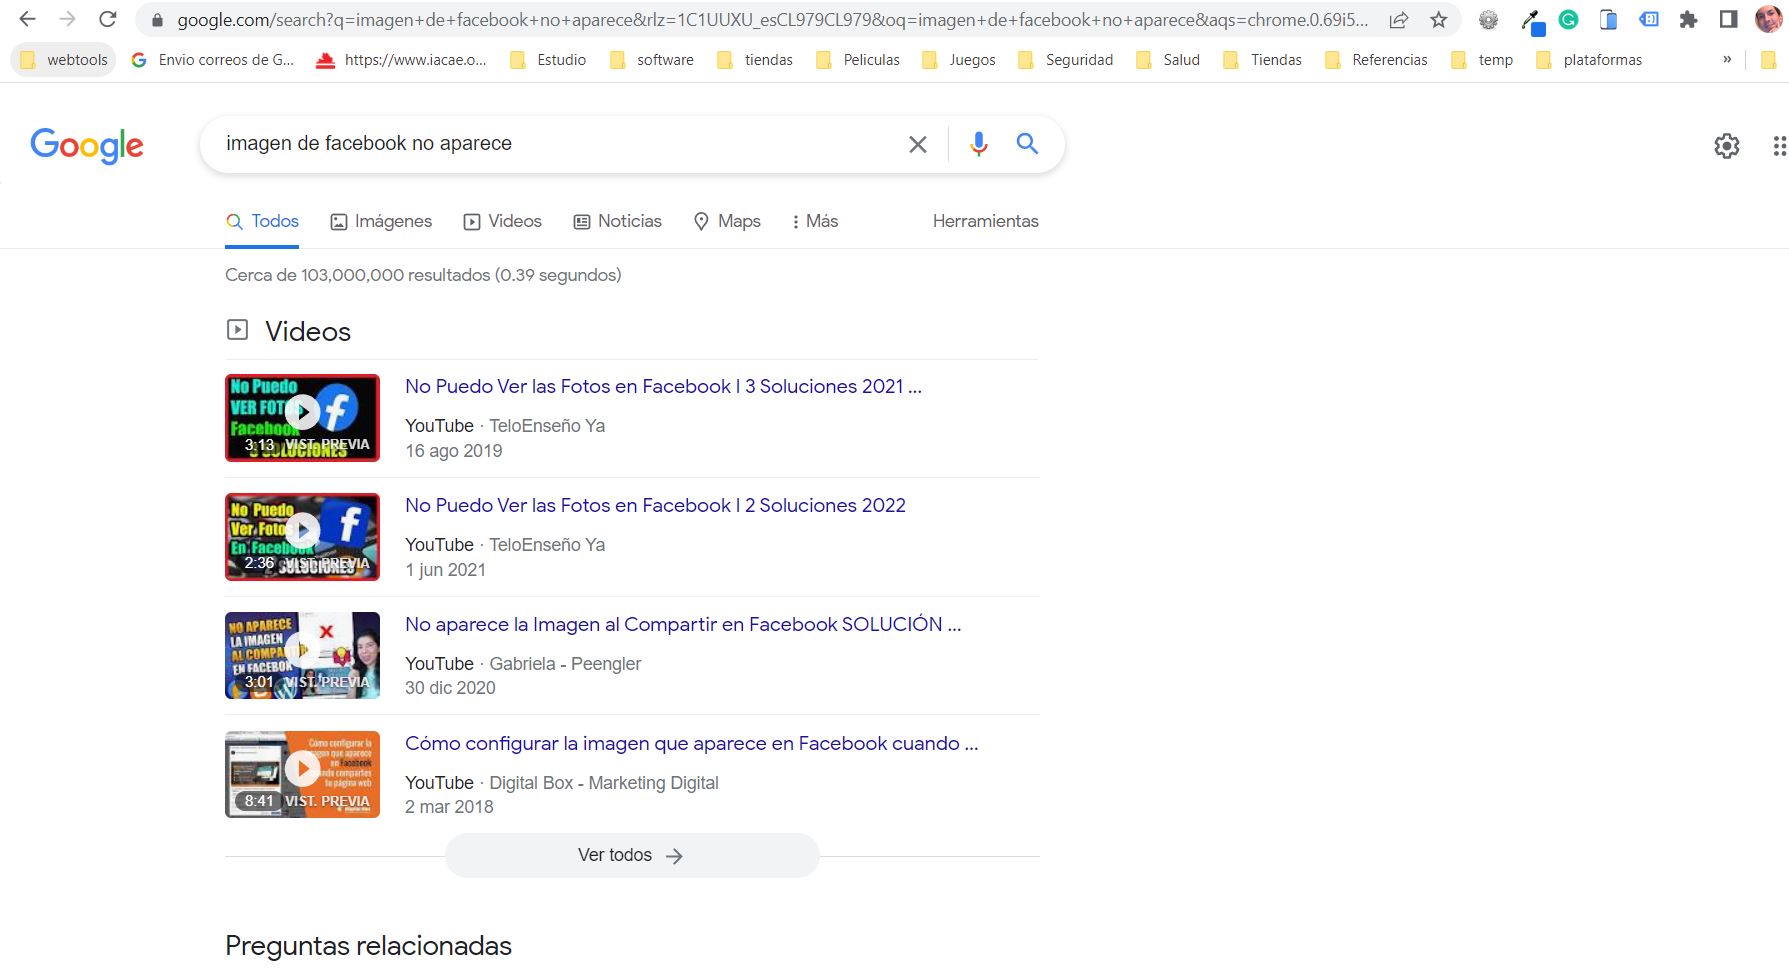Show more bookmarks with the chevron
This screenshot has width=1789, height=970.
pos(1727,60)
